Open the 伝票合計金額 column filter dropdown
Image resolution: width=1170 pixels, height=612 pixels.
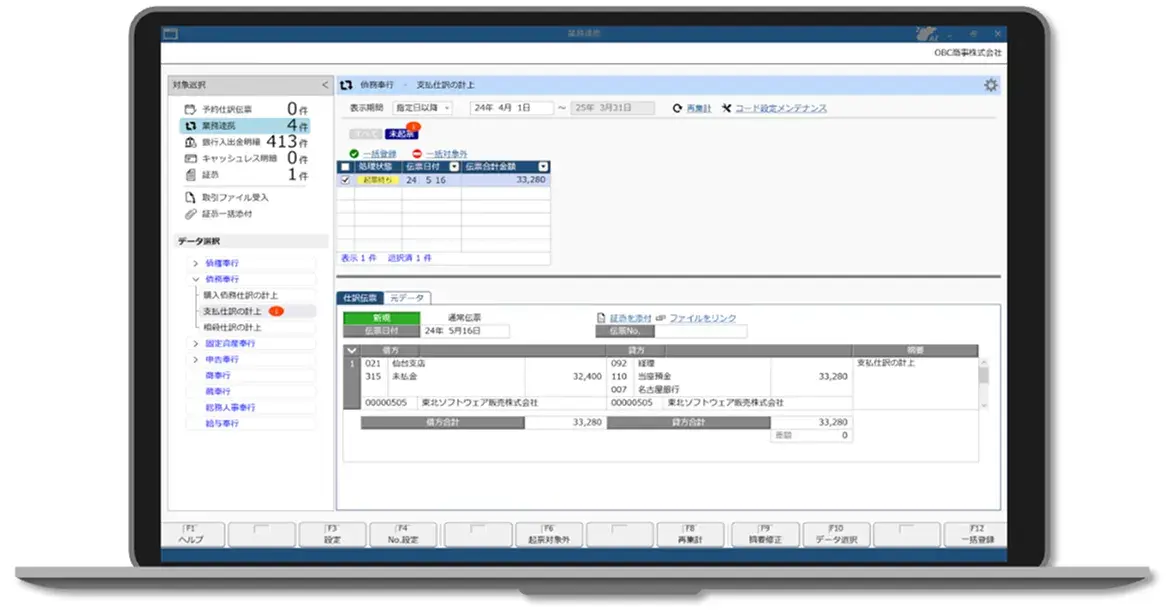[x=543, y=167]
